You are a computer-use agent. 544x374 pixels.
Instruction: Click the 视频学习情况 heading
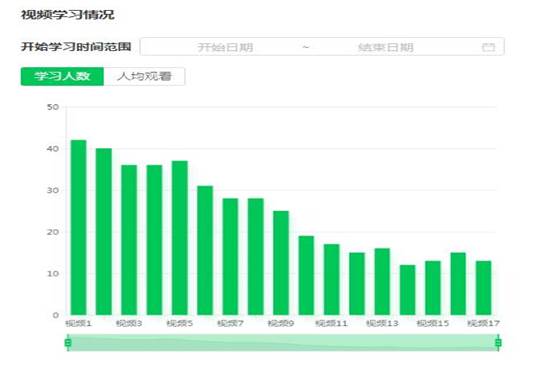pos(68,15)
